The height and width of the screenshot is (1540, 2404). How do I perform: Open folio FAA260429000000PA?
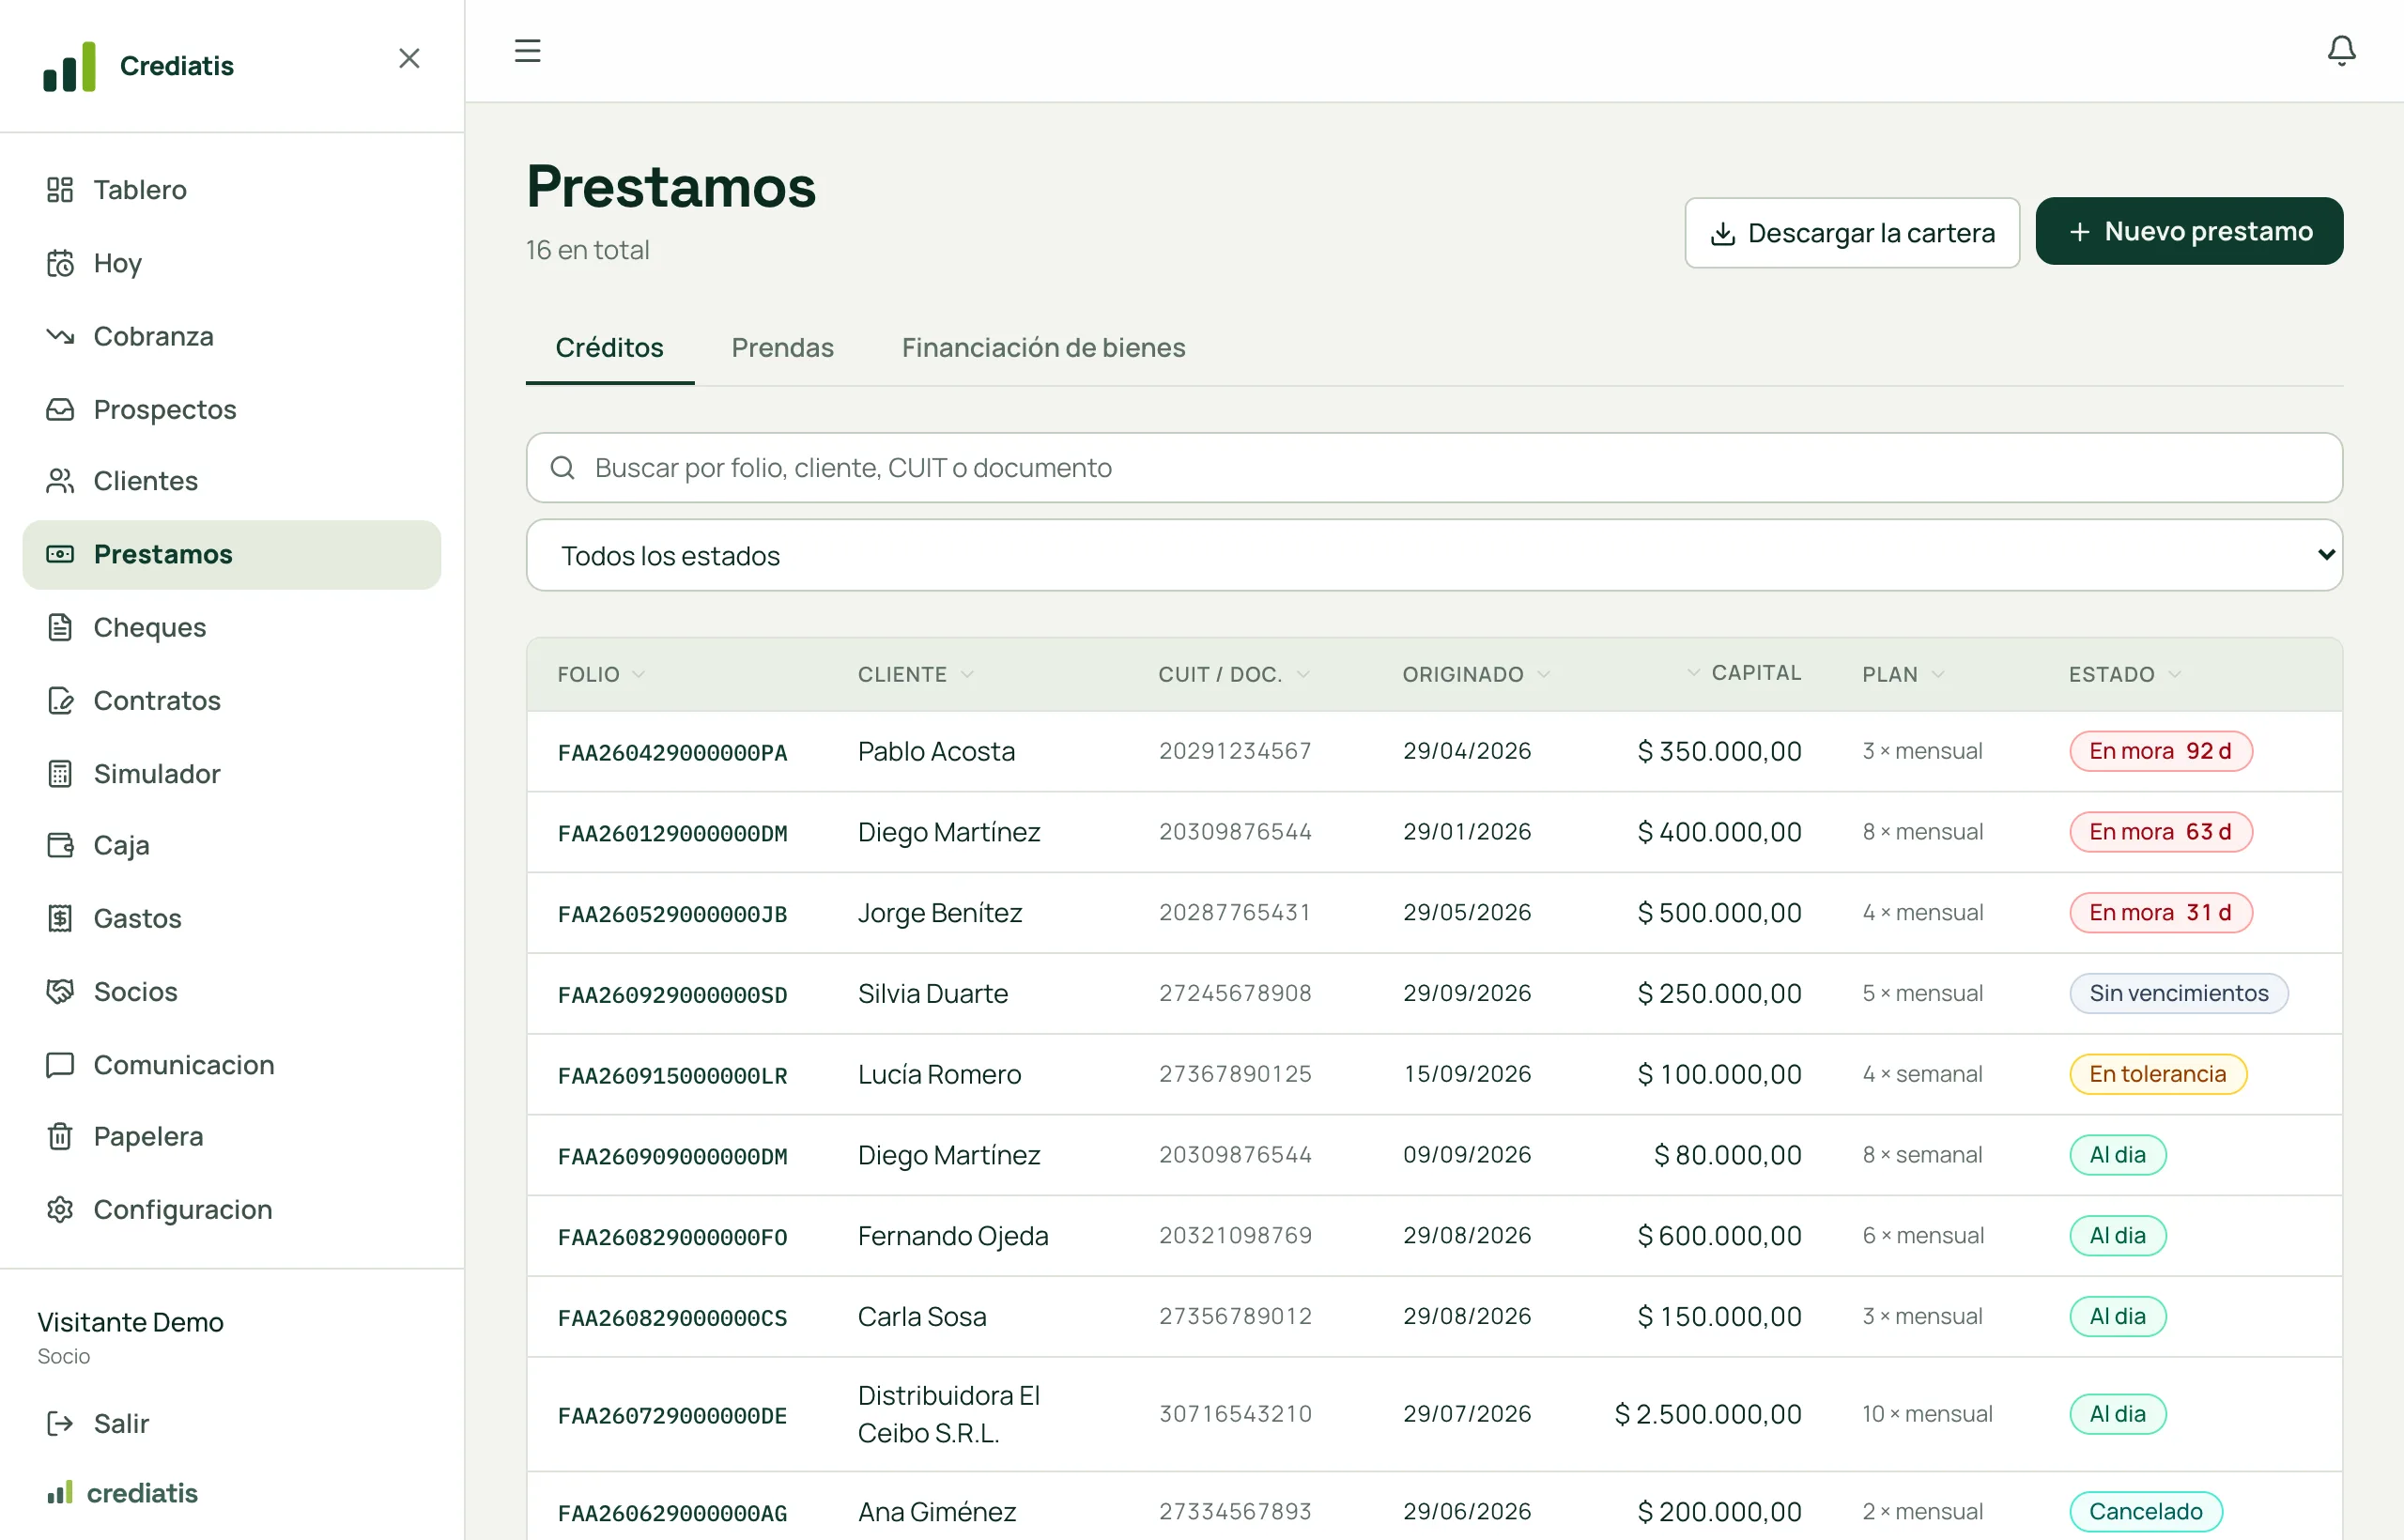tap(672, 752)
